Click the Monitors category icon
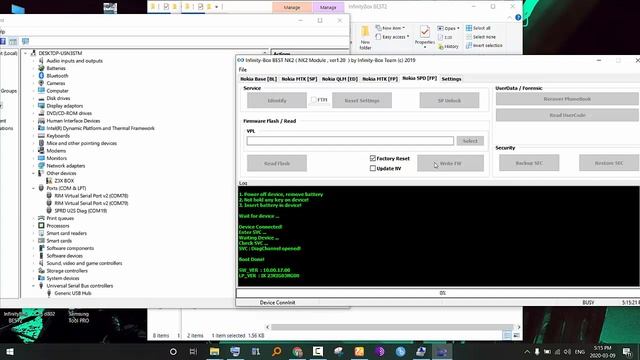Screen dimensions: 640x360 (41, 158)
